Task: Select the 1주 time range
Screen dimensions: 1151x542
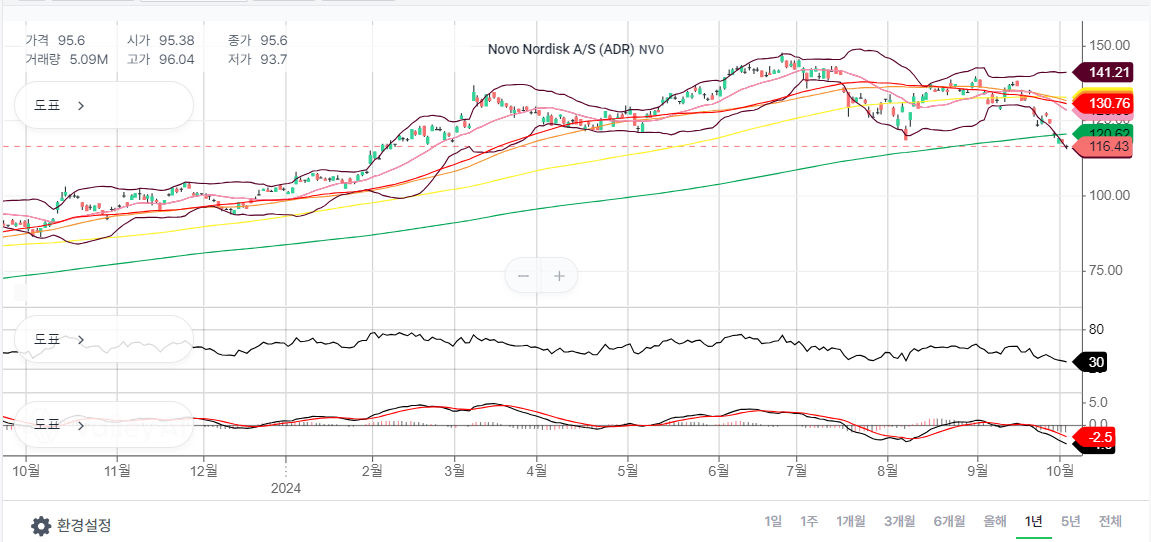Action: (808, 521)
